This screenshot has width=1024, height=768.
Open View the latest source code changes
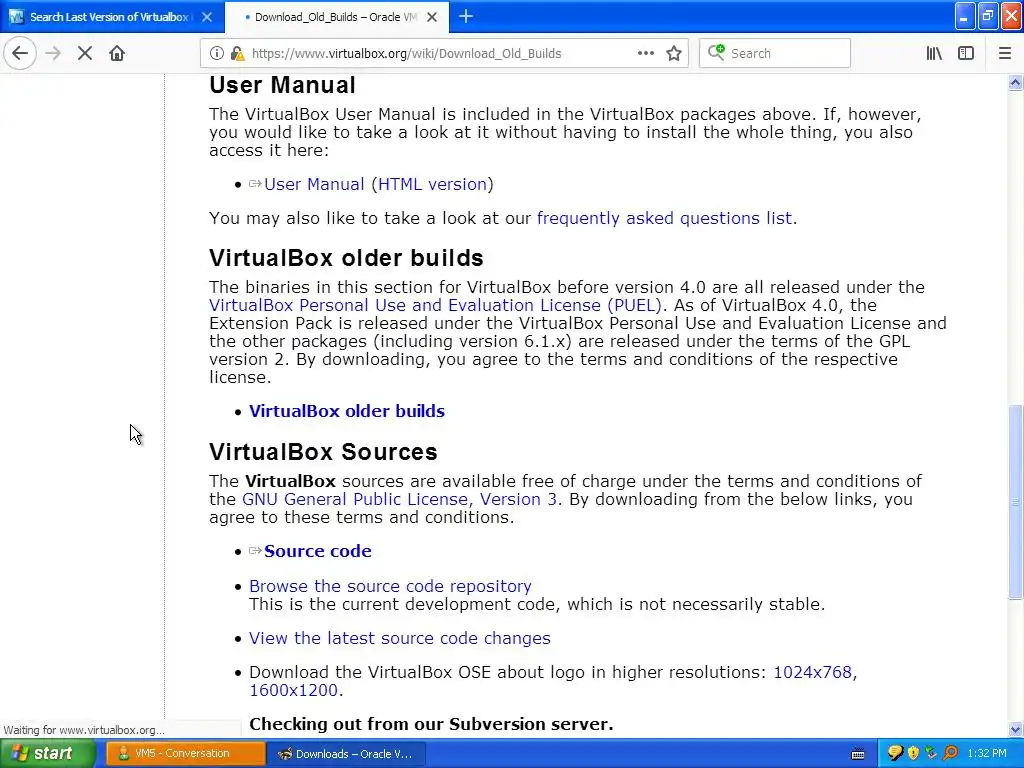coord(400,638)
